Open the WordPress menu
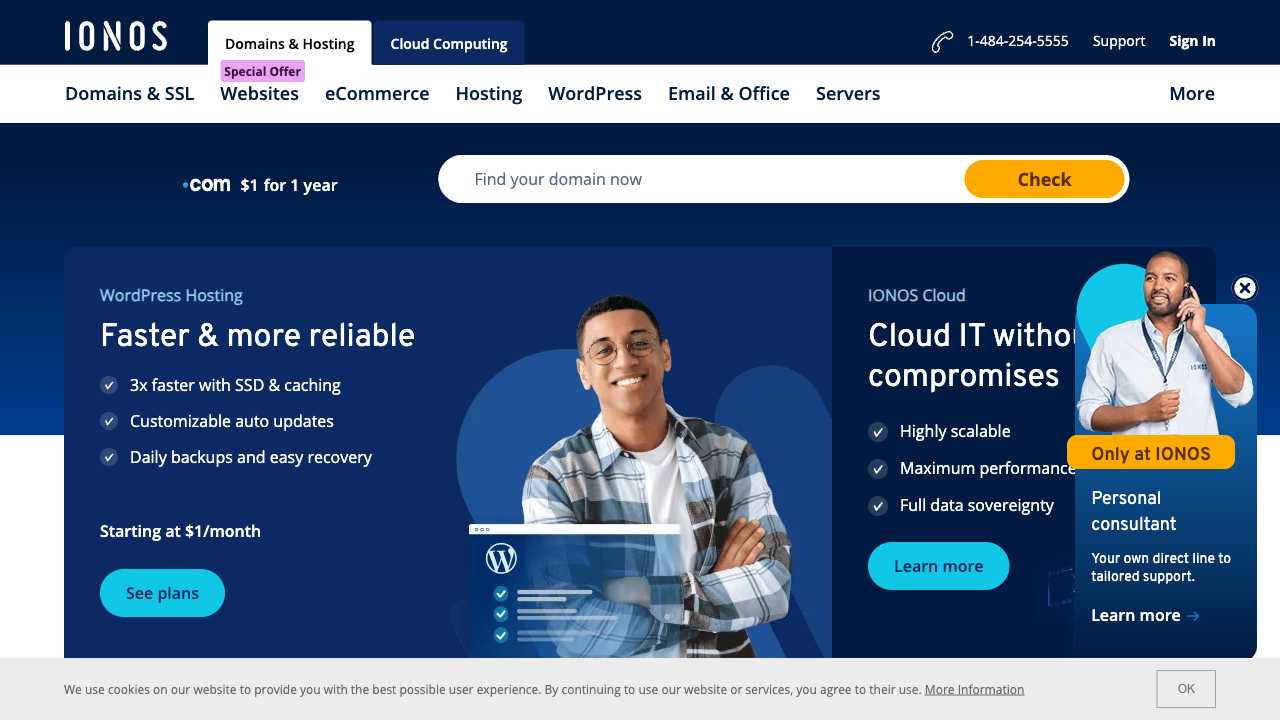The width and height of the screenshot is (1280, 720). click(x=595, y=94)
